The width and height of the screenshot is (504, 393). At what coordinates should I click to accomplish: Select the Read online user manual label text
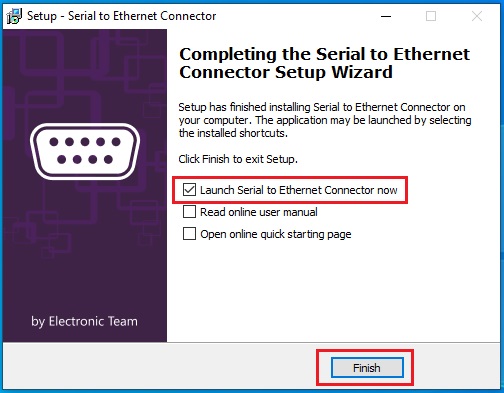[x=259, y=212]
